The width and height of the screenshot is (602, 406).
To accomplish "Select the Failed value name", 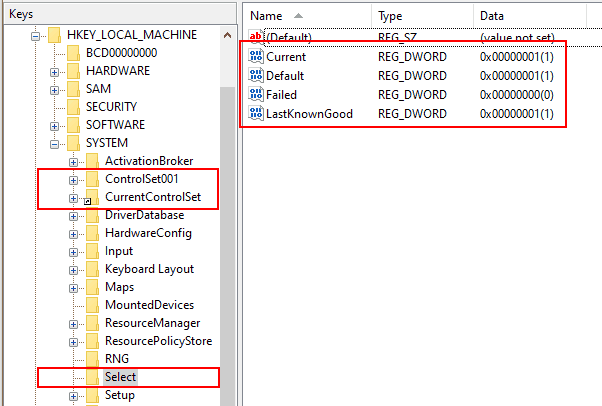I will pyautogui.click(x=281, y=94).
